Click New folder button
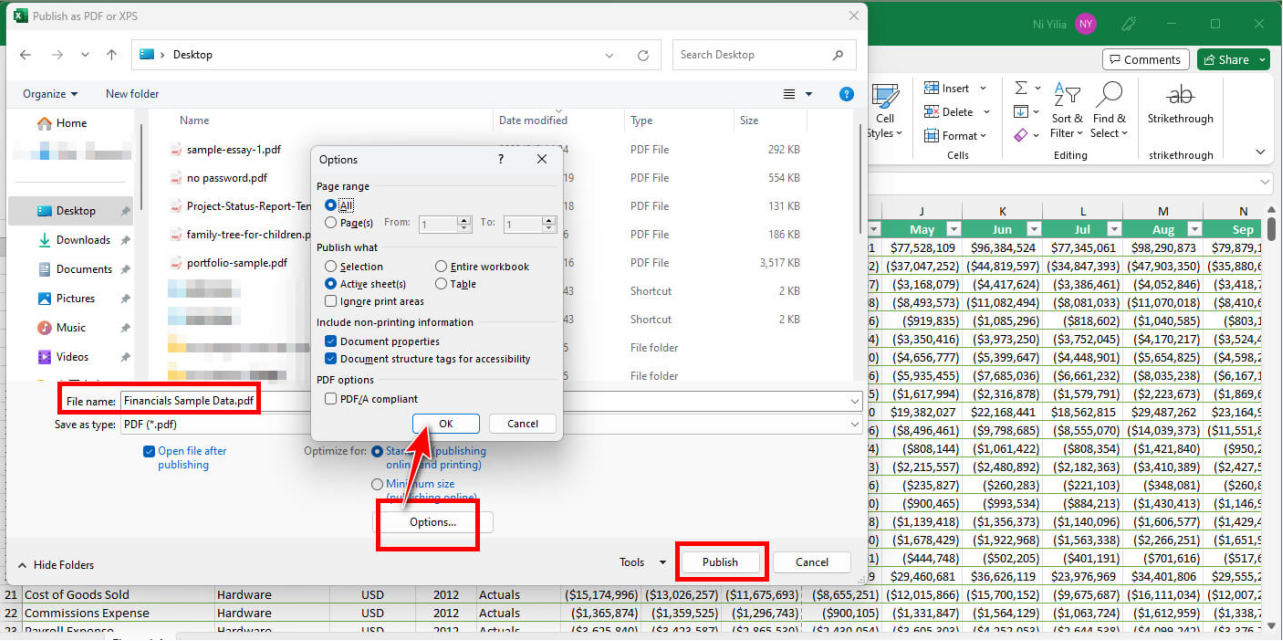 click(x=132, y=94)
